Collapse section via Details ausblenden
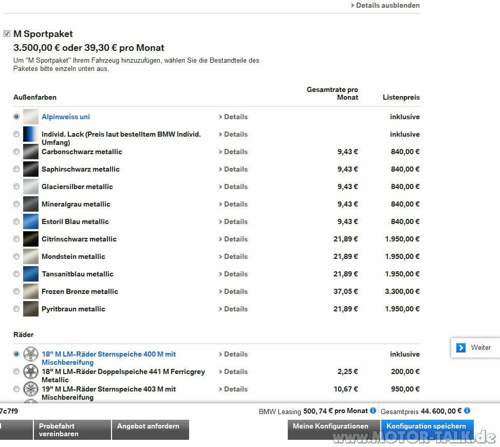 click(x=385, y=5)
